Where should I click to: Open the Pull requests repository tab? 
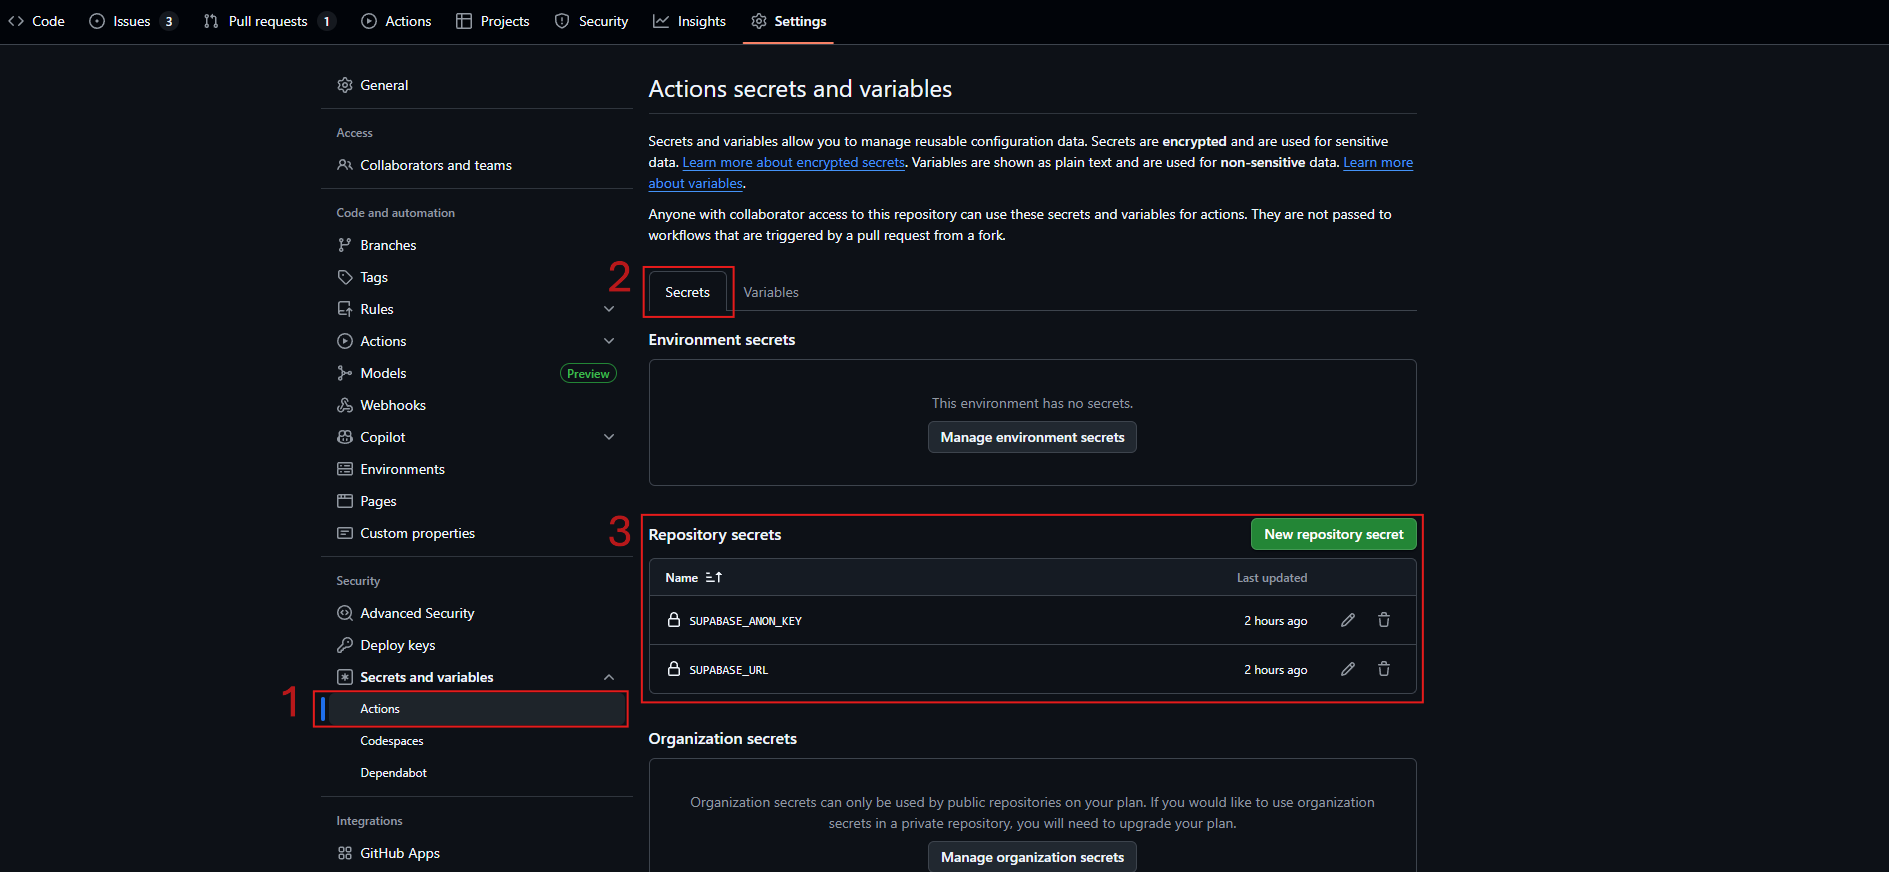(x=267, y=21)
